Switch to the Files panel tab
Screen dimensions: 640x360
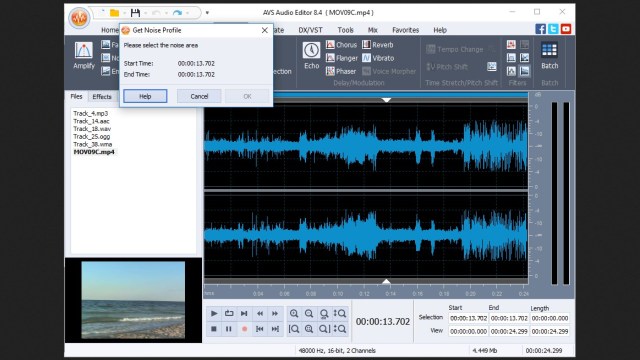pos(76,96)
